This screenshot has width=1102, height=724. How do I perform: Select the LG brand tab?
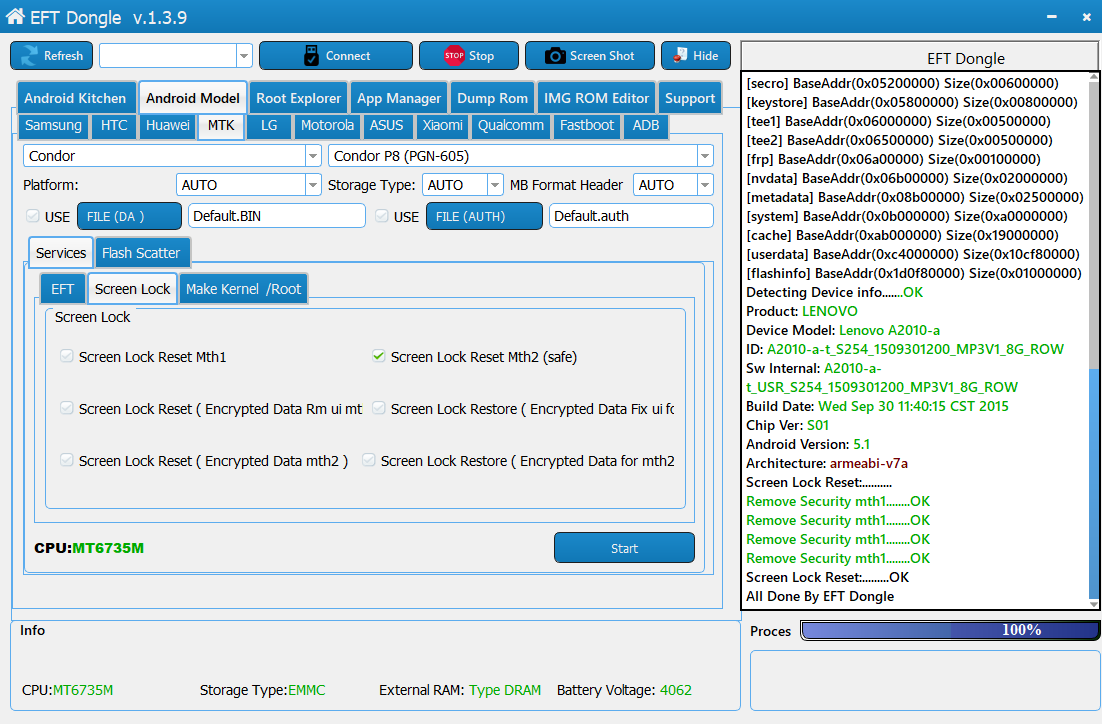click(269, 126)
